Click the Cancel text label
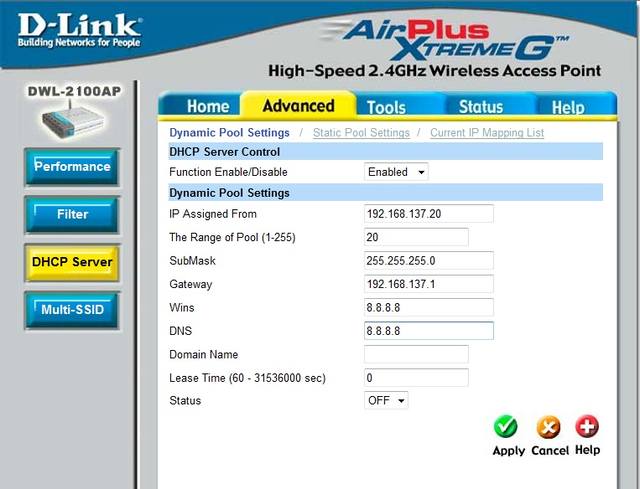The image size is (640, 489). coord(550,450)
